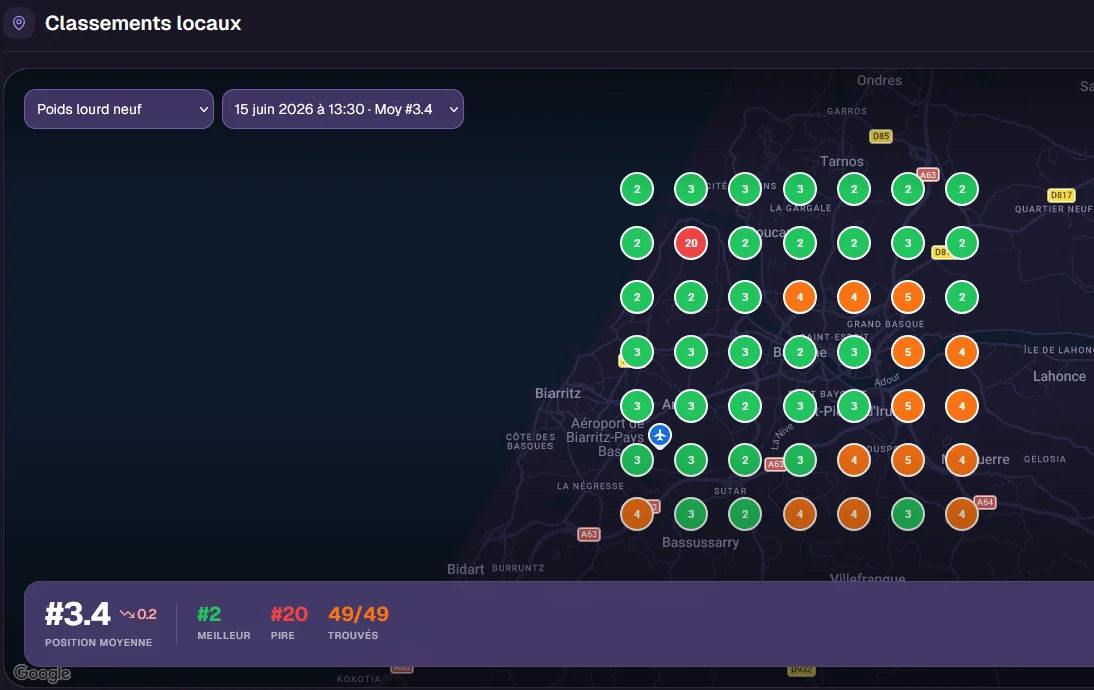The width and height of the screenshot is (1094, 690).
Task: Click the LA NÉGRESSE map label
Action: click(590, 486)
